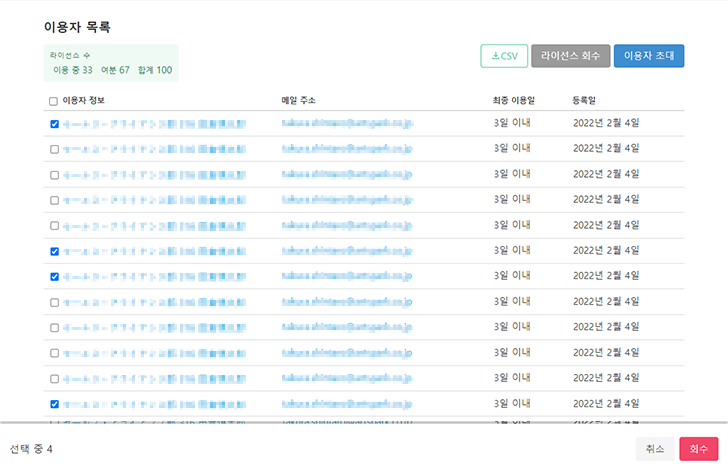
Task: Uncheck the twelfth user row checkbox
Action: coord(54,405)
